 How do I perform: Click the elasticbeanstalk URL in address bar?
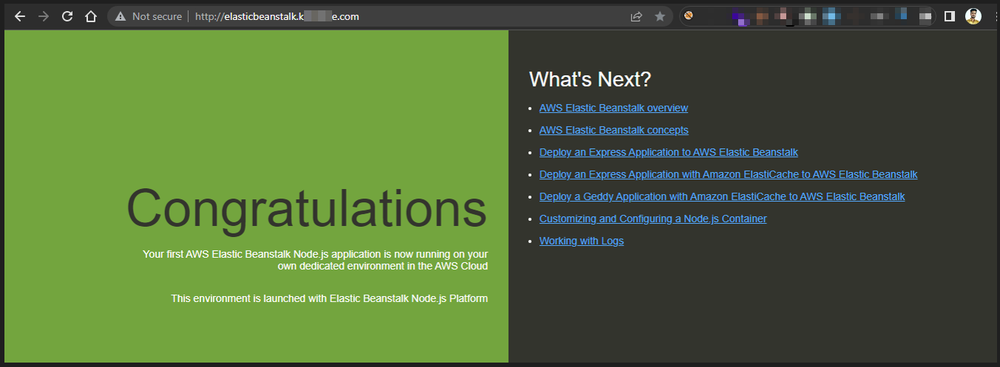pyautogui.click(x=277, y=17)
